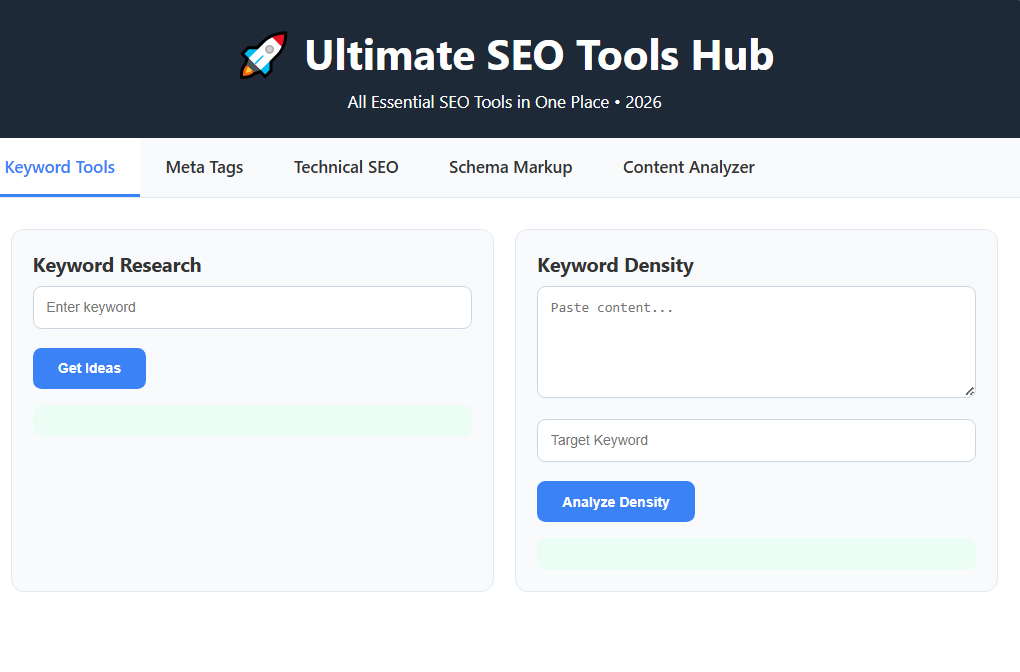Switch to the Keyword Tools tab
Image resolution: width=1020 pixels, height=672 pixels.
click(x=60, y=167)
